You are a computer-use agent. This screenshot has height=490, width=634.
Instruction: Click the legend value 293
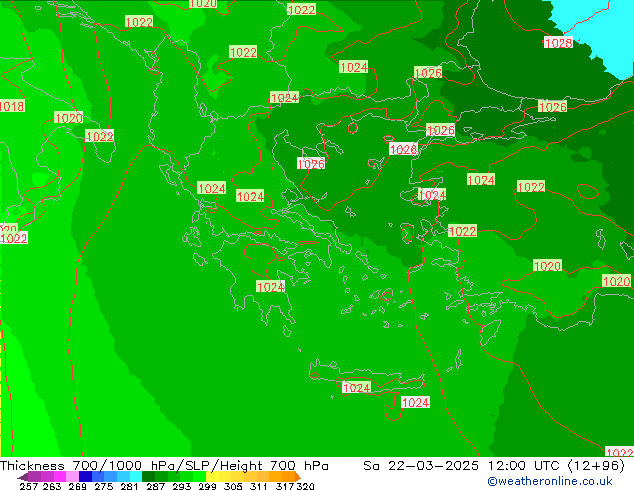click(x=182, y=486)
